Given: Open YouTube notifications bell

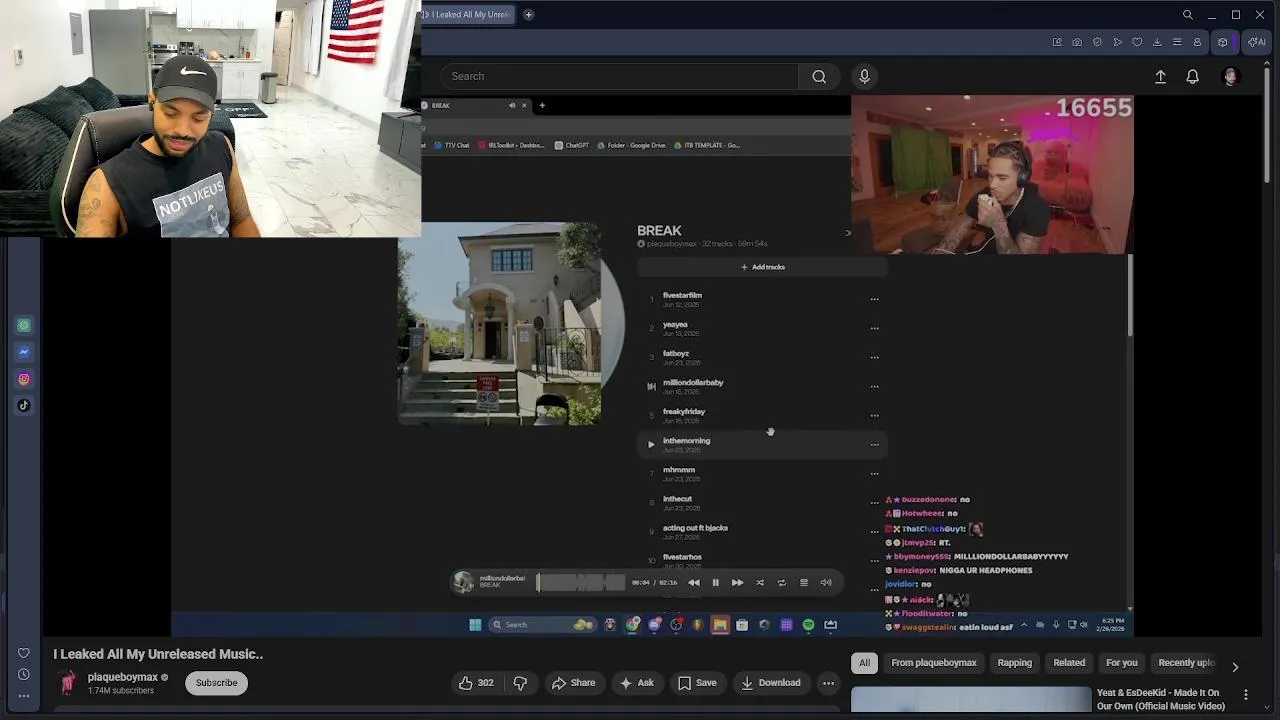Looking at the screenshot, I should pyautogui.click(x=1192, y=77).
